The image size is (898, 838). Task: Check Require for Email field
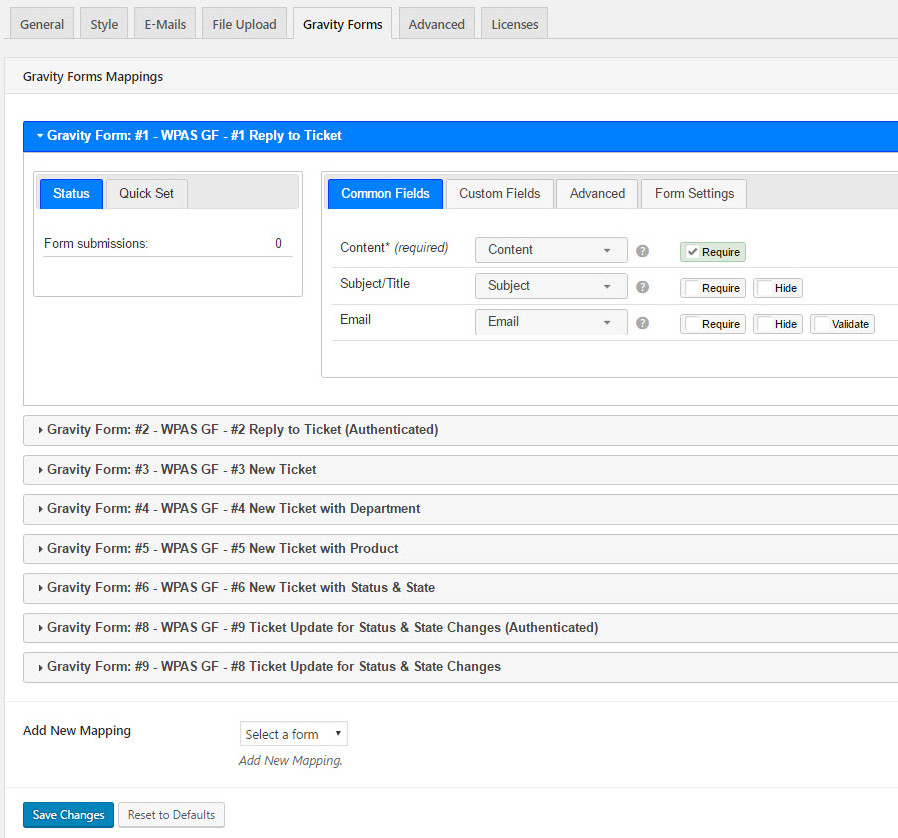[712, 324]
